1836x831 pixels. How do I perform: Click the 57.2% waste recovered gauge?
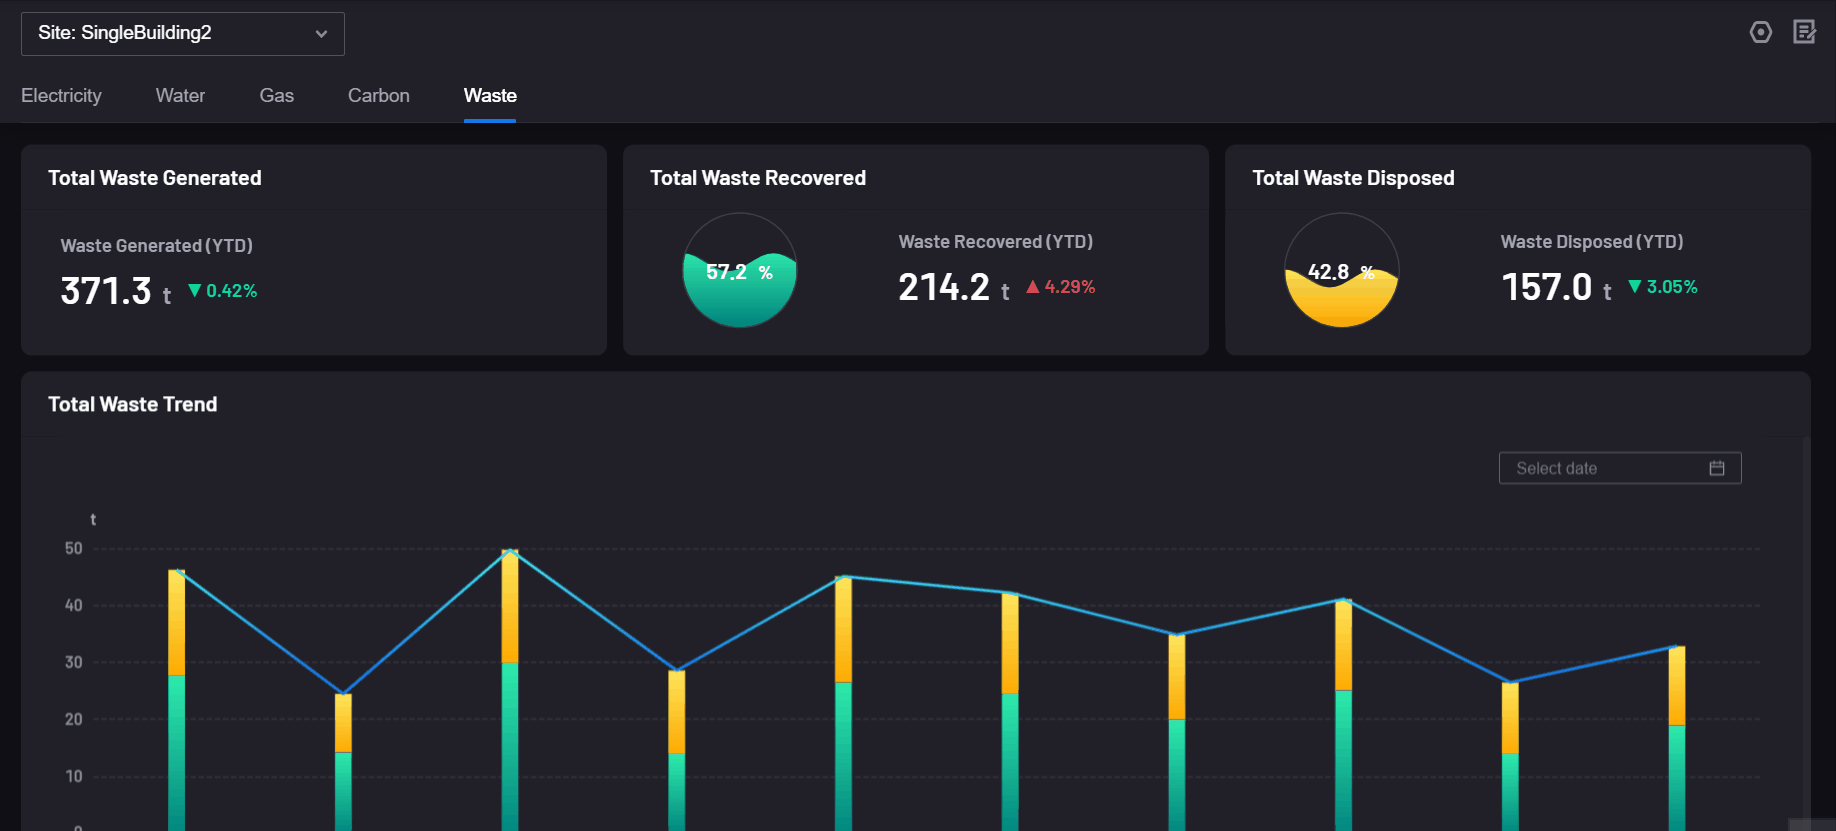tap(740, 270)
